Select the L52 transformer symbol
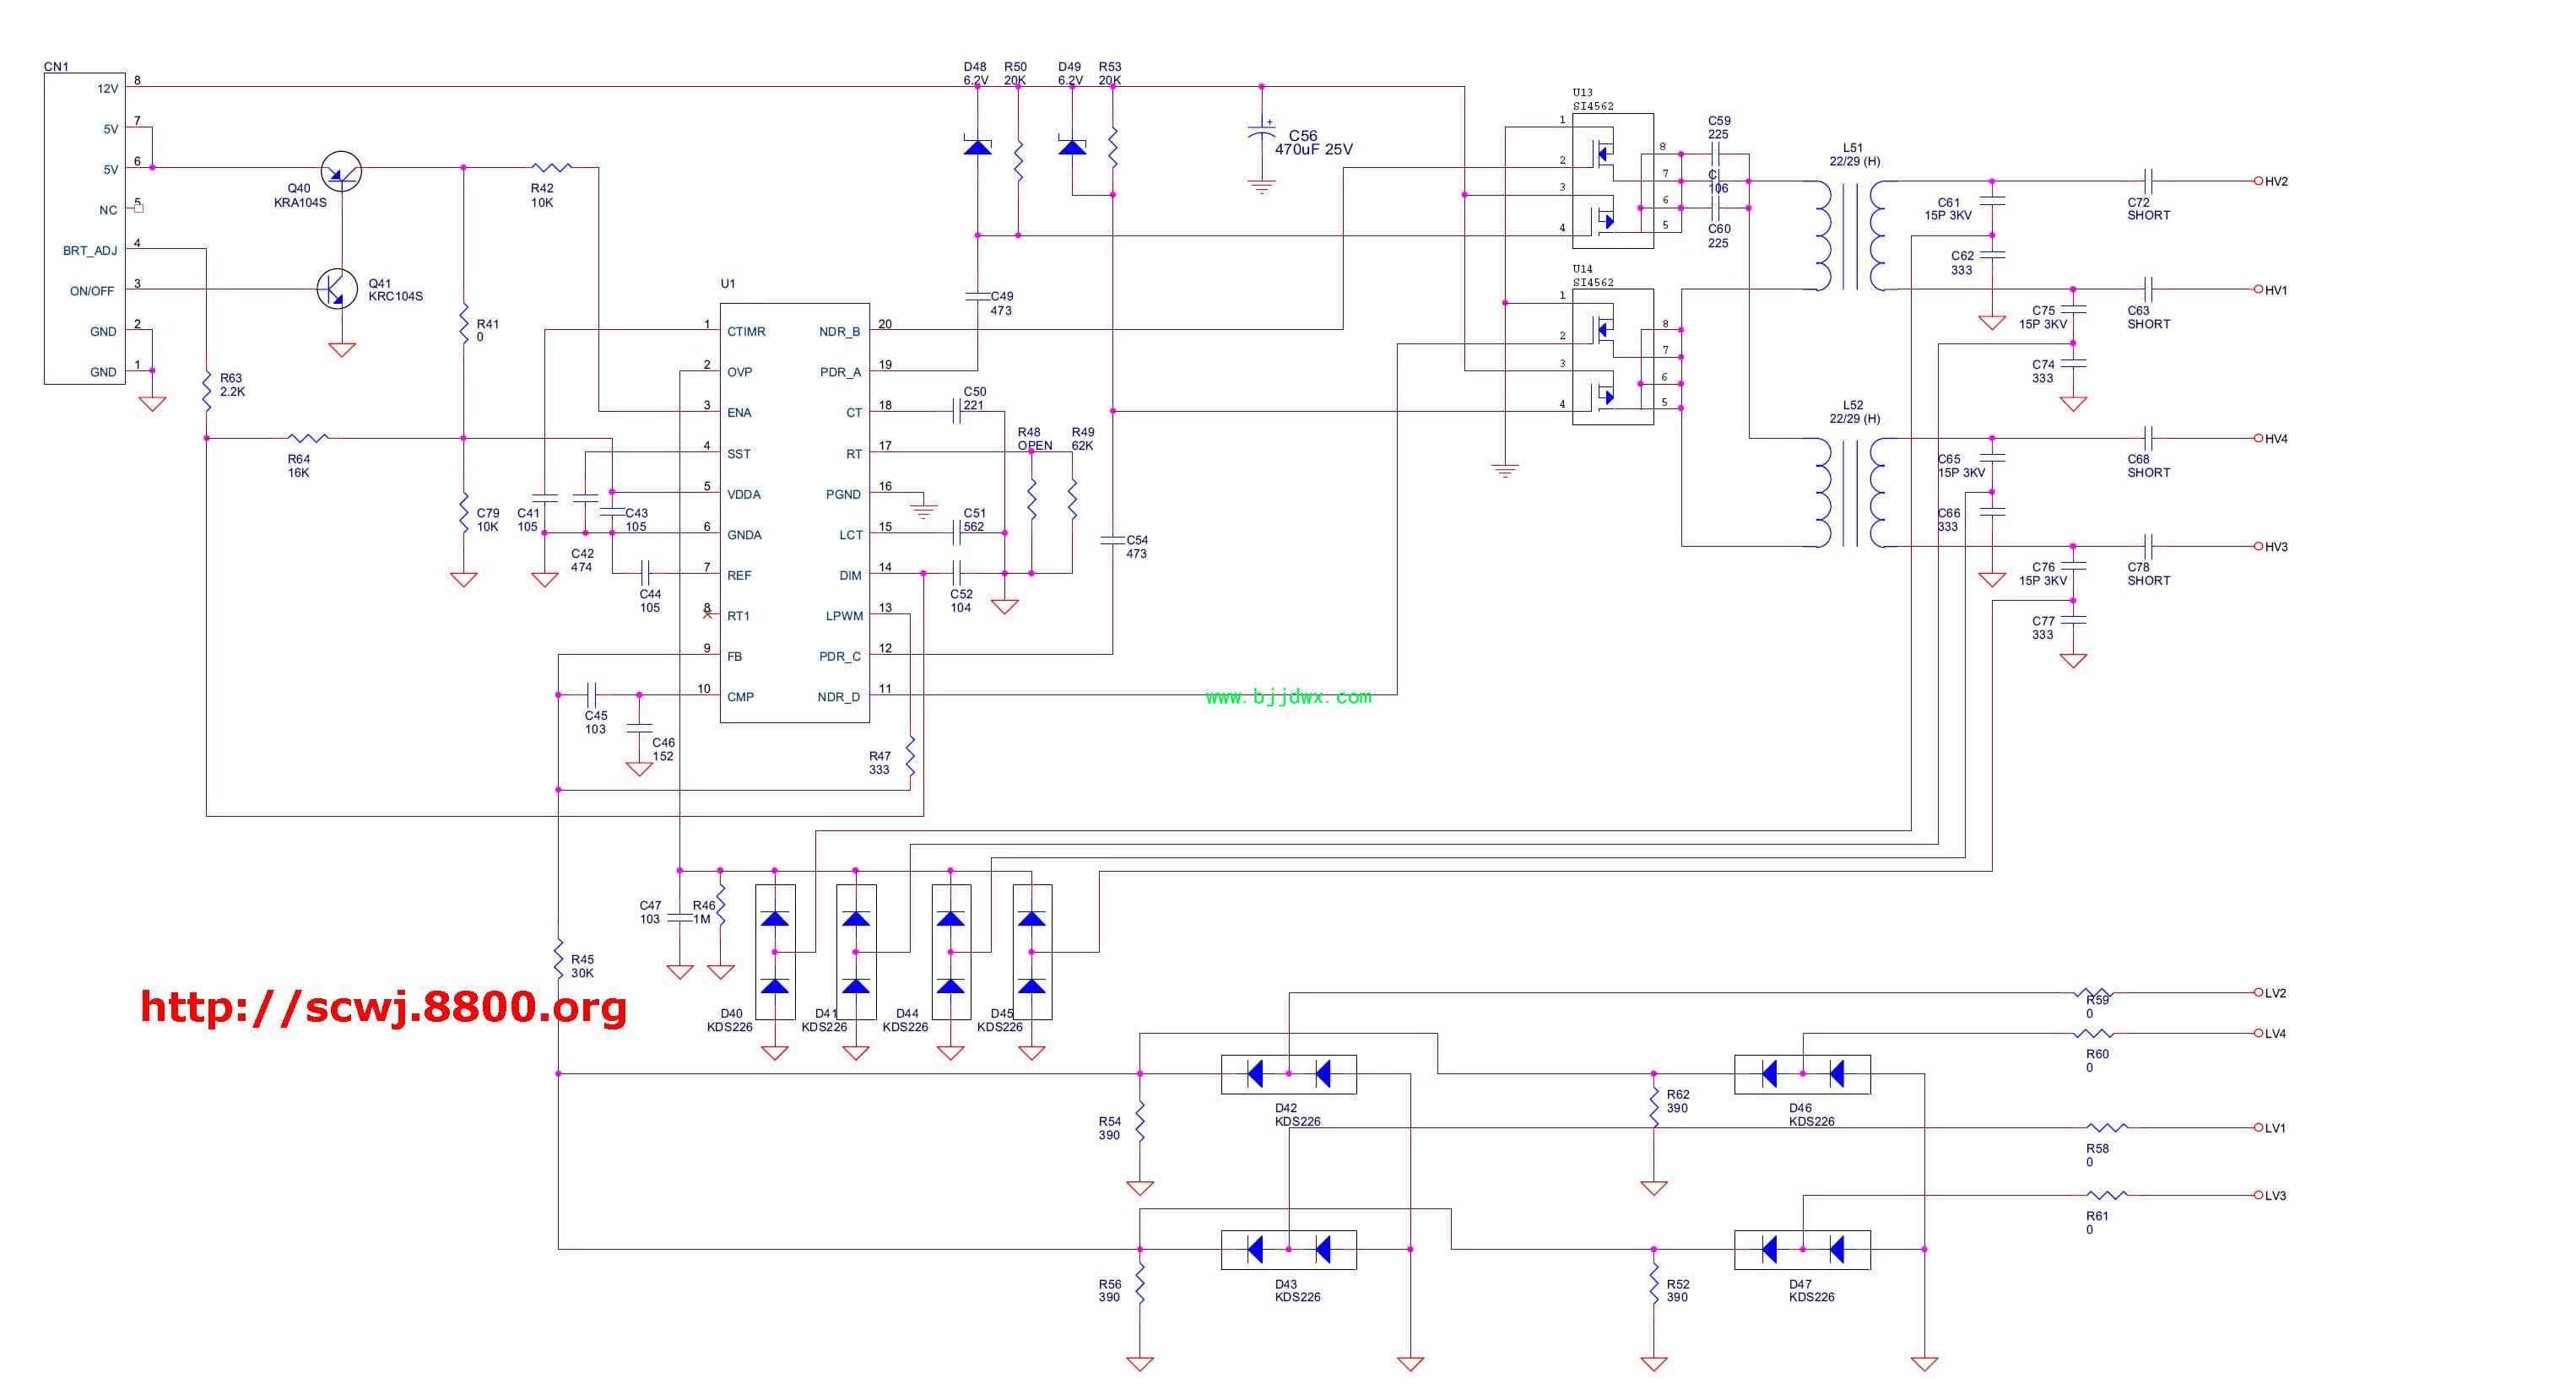2576x1394 pixels. [1850, 493]
